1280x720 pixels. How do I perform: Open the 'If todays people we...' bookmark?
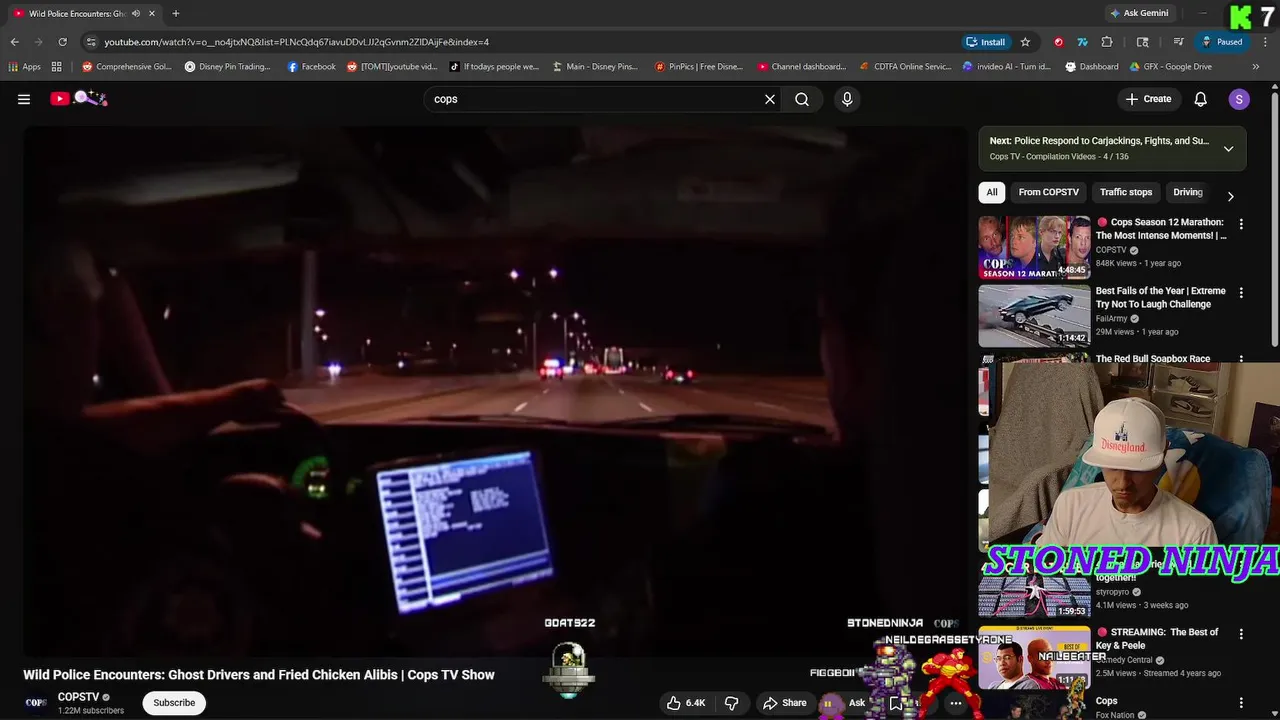[x=494, y=67]
